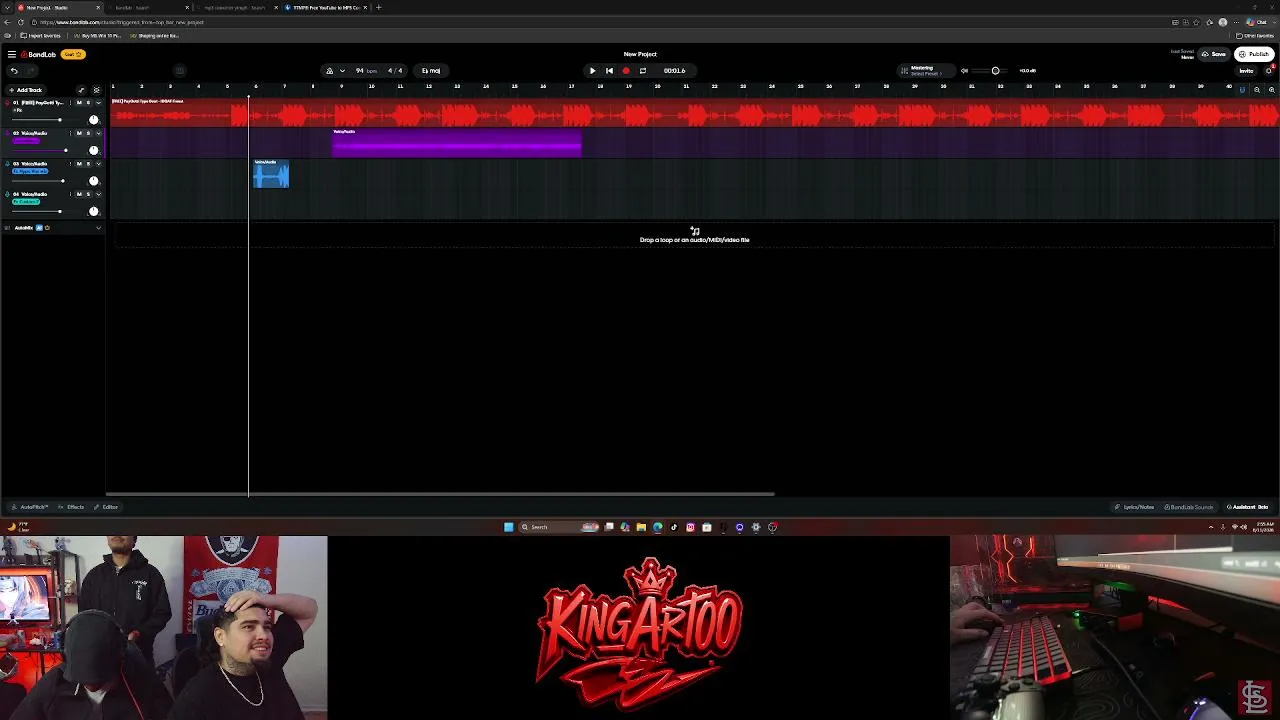
Task: Open the Editor tab
Action: (x=107, y=507)
